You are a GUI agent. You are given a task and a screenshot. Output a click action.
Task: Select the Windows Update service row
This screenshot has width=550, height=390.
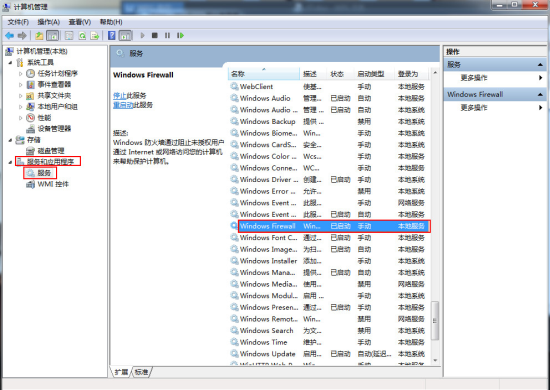coord(329,354)
